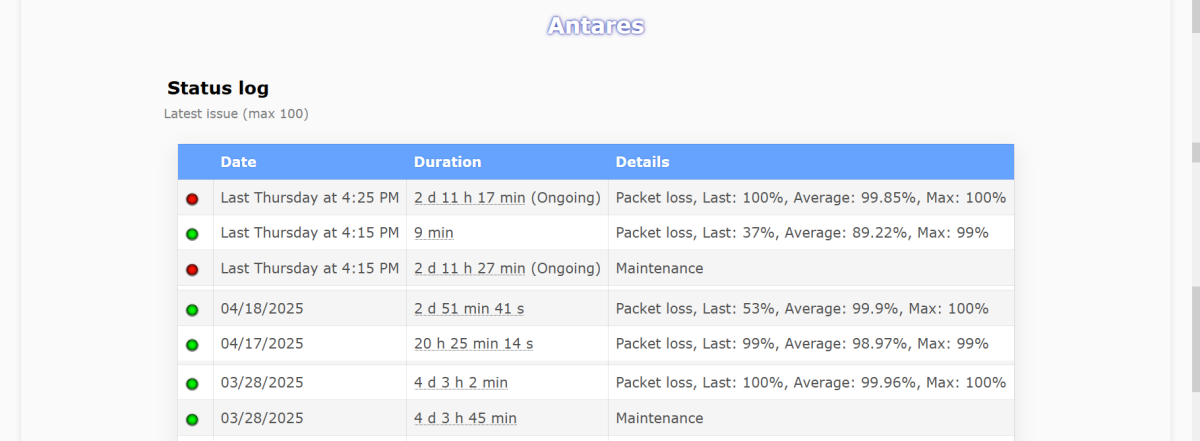This screenshot has height=441, width=1200.
Task: Click duration 2 d 11 h 27 min
Action: coord(470,268)
